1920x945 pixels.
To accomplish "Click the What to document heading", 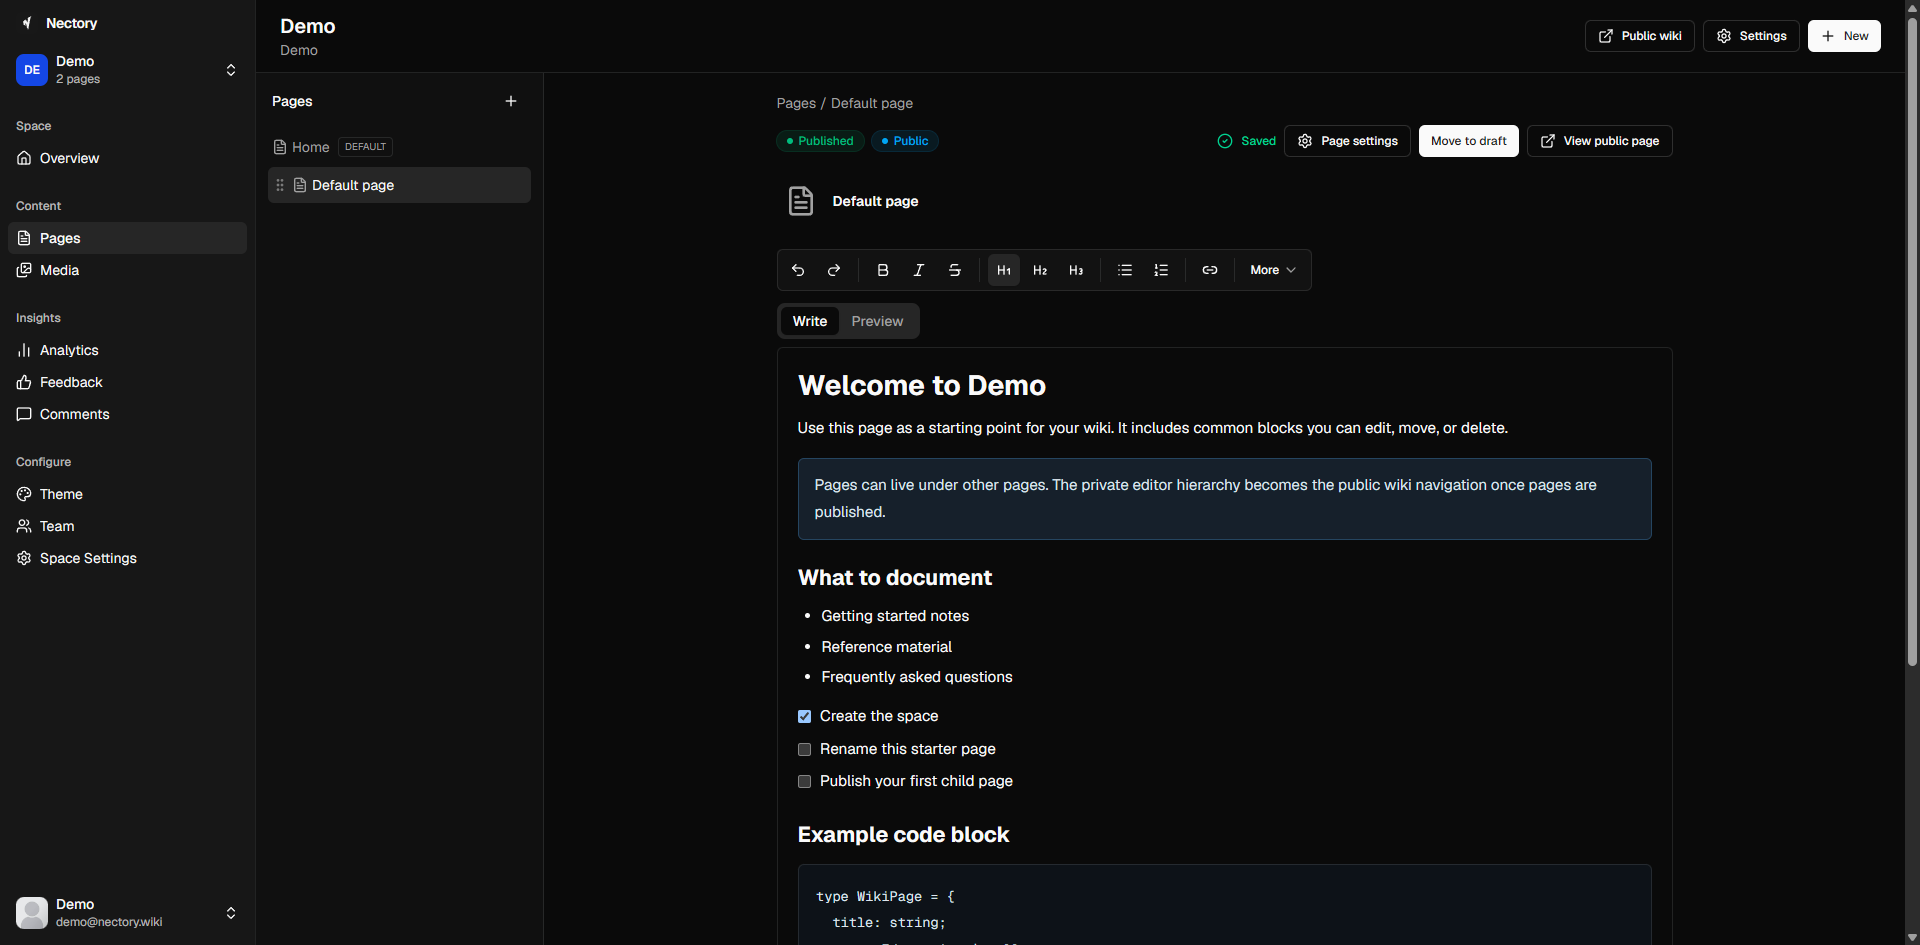I will coord(895,578).
